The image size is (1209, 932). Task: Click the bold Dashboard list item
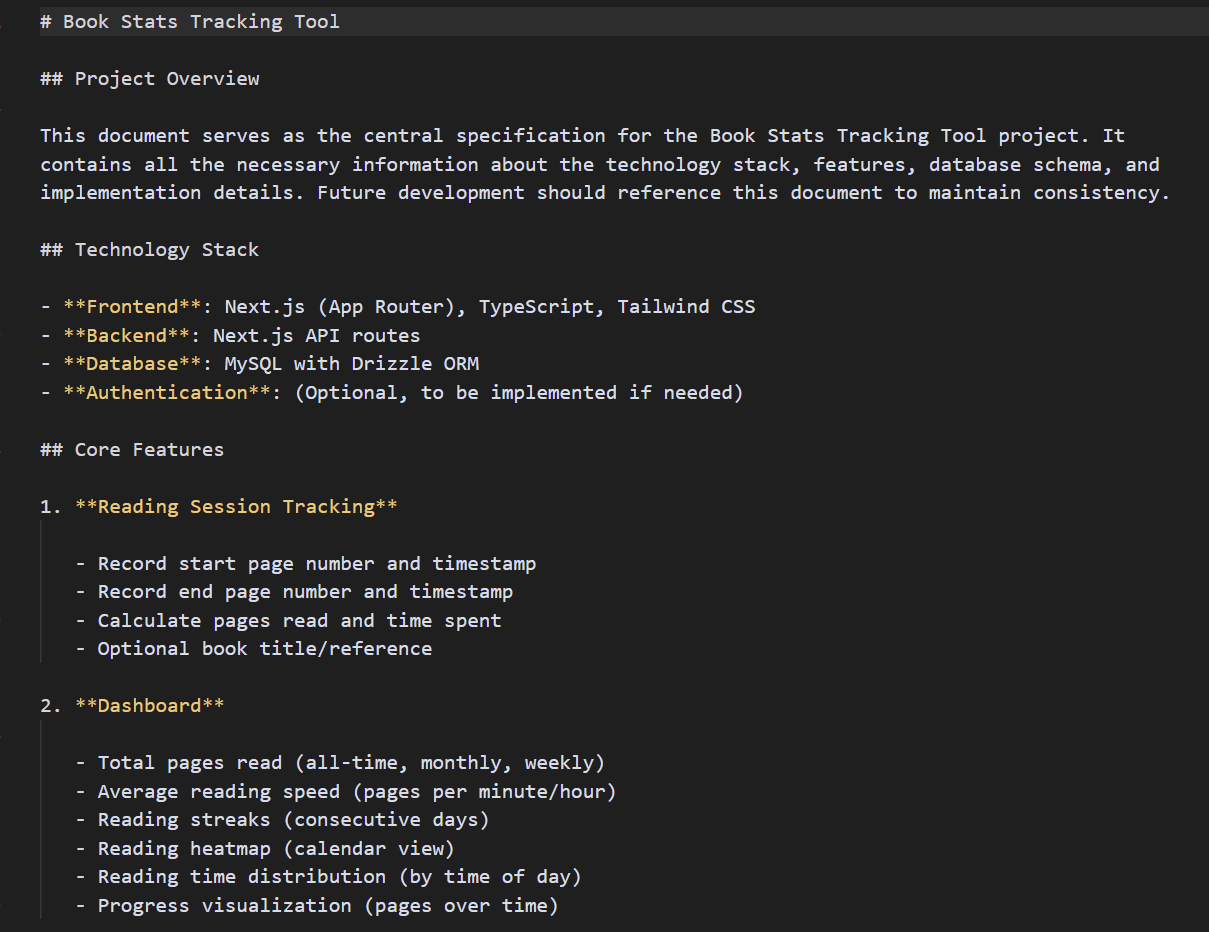(x=149, y=705)
